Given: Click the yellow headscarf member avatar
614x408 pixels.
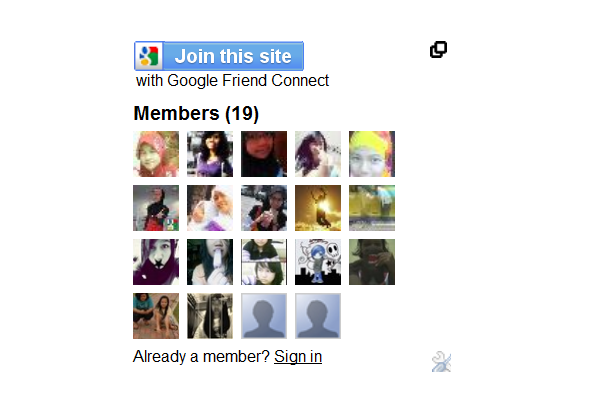Looking at the screenshot, I should coord(372,154).
